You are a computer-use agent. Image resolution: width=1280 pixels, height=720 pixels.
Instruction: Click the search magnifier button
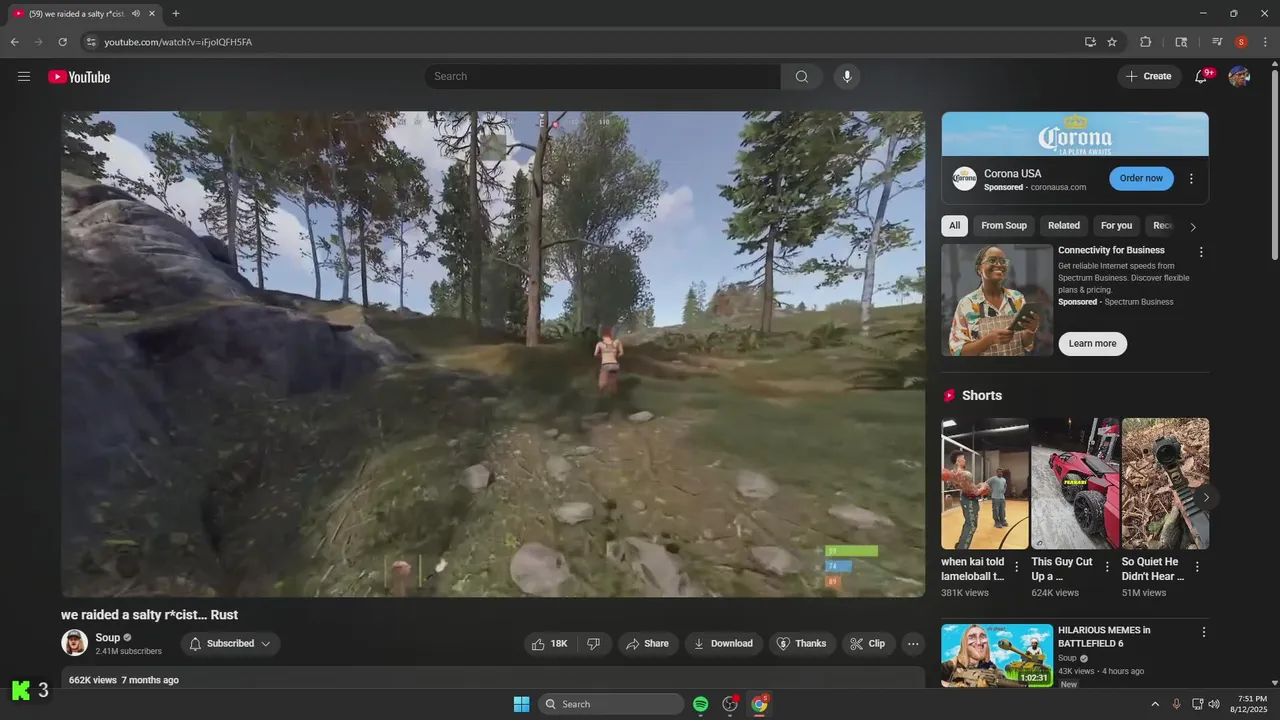[x=802, y=77]
